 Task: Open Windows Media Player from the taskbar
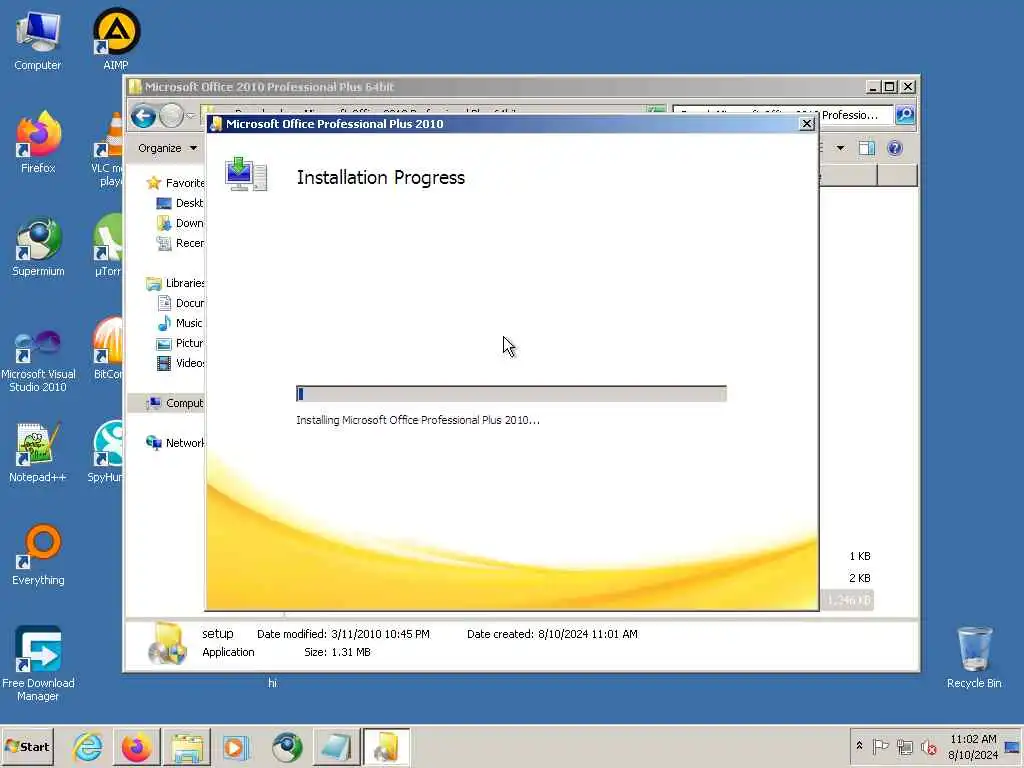click(236, 747)
